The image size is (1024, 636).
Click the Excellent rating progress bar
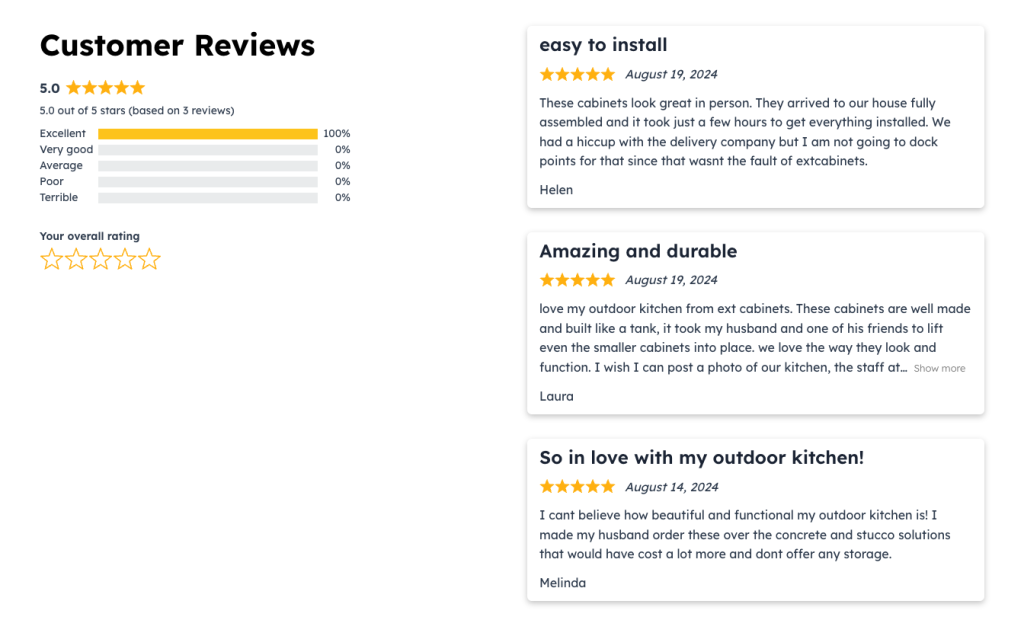point(206,133)
